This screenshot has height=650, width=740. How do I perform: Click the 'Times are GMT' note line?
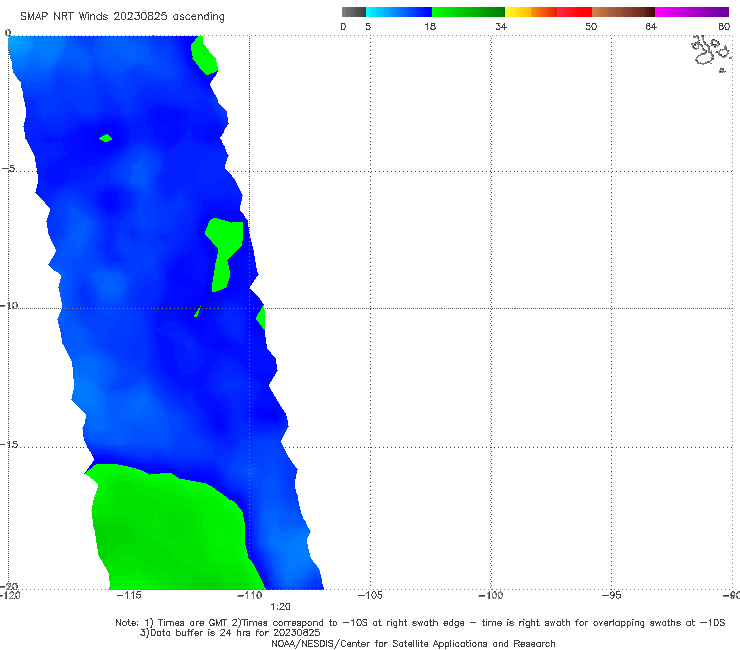(420, 623)
